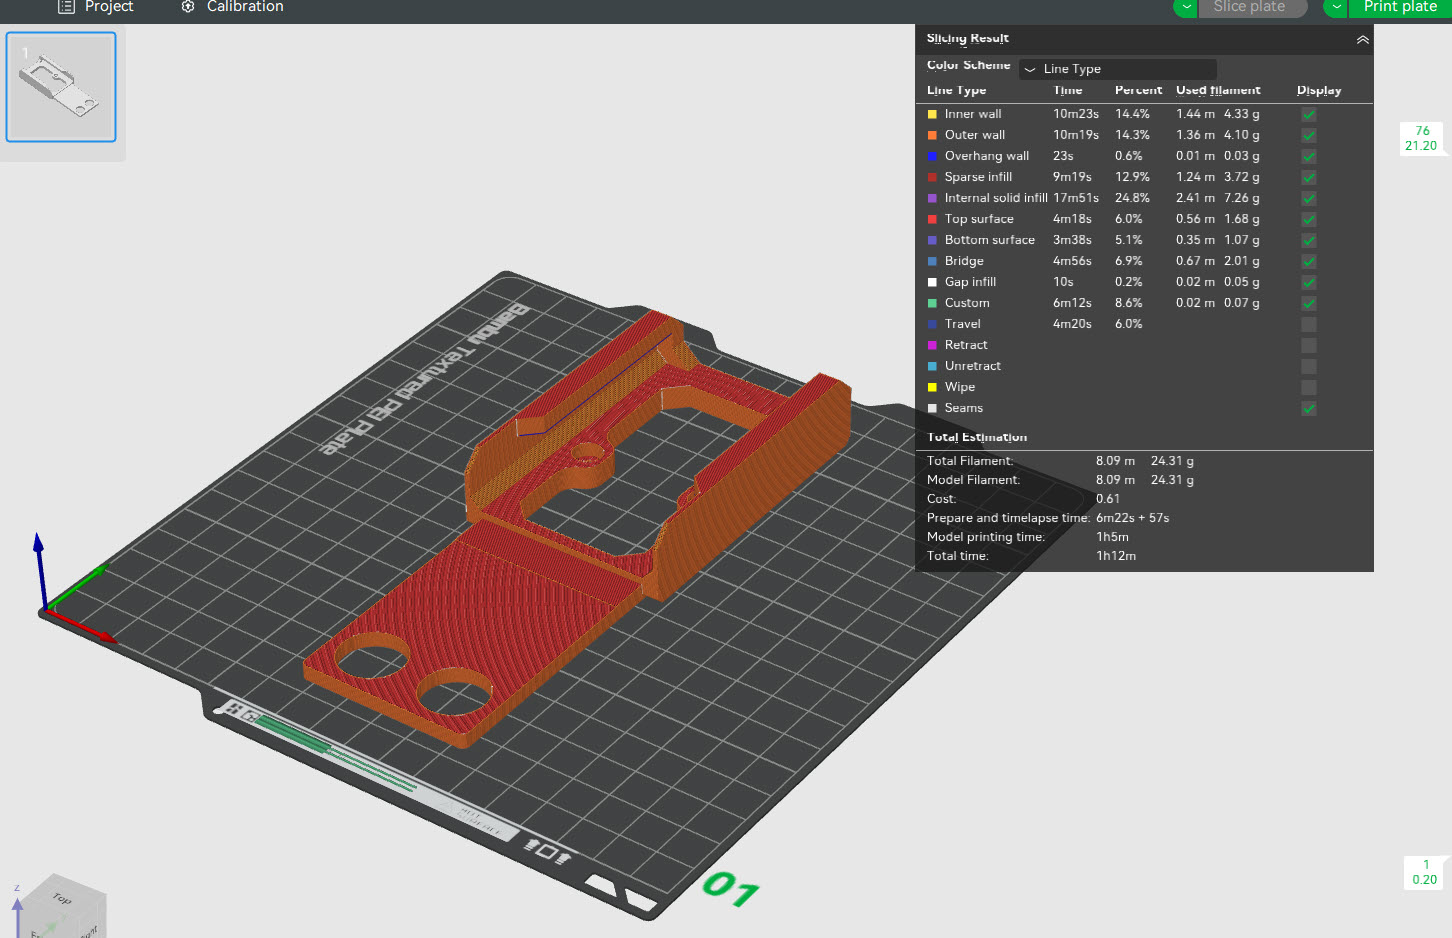This screenshot has height=938, width=1452.
Task: Click the yellow Inner wall legend icon
Action: pyautogui.click(x=932, y=114)
